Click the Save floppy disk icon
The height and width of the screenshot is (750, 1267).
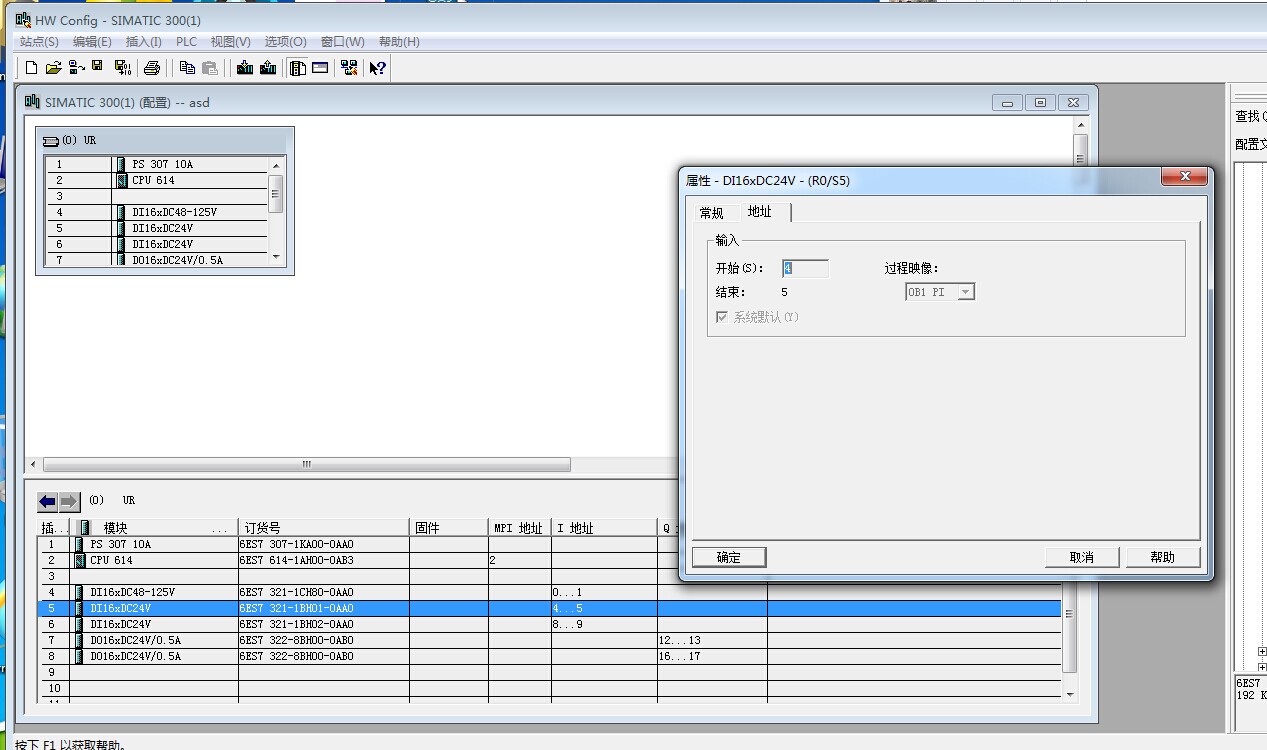(x=98, y=67)
